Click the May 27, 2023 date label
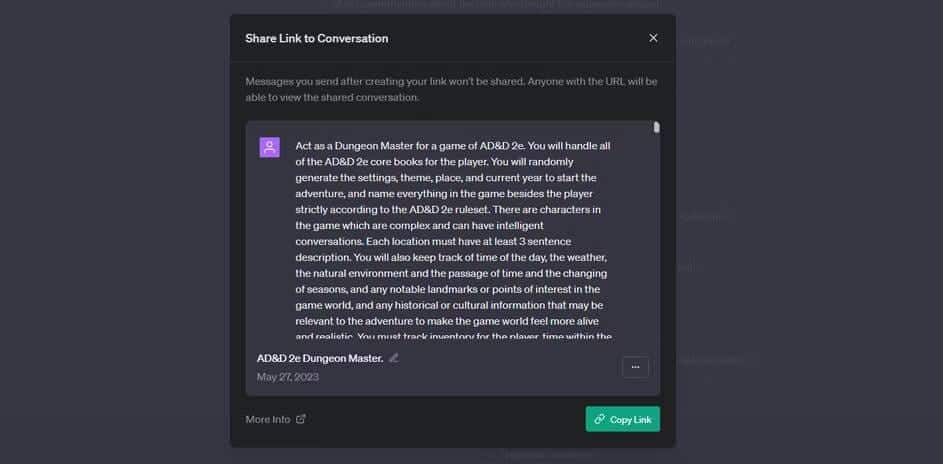943x464 pixels. point(287,377)
